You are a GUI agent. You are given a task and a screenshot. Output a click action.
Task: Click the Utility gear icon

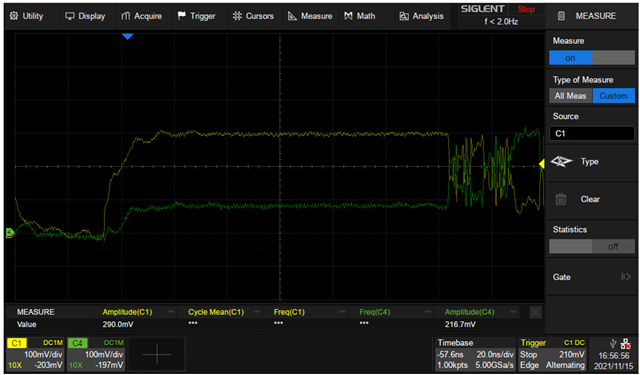click(x=14, y=16)
